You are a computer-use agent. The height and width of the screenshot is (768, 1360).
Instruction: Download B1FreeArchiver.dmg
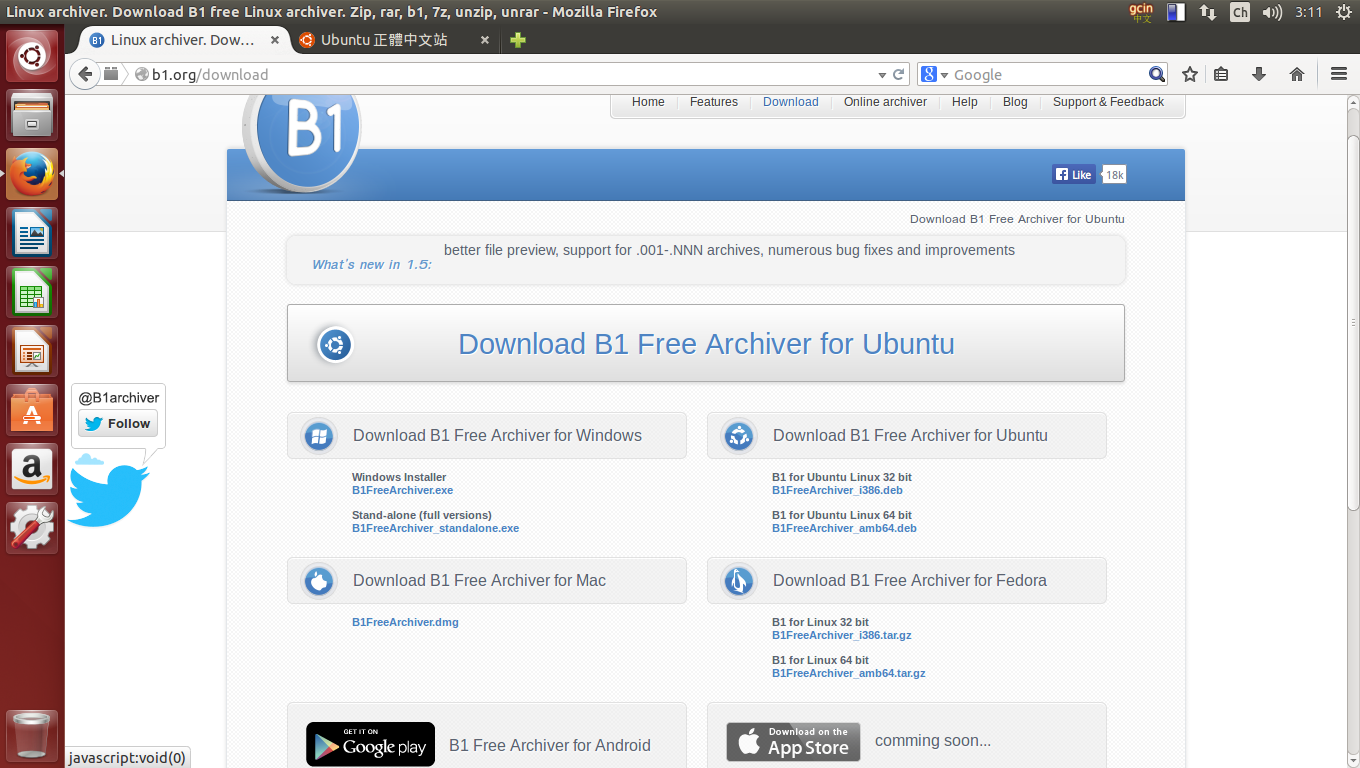click(x=405, y=622)
